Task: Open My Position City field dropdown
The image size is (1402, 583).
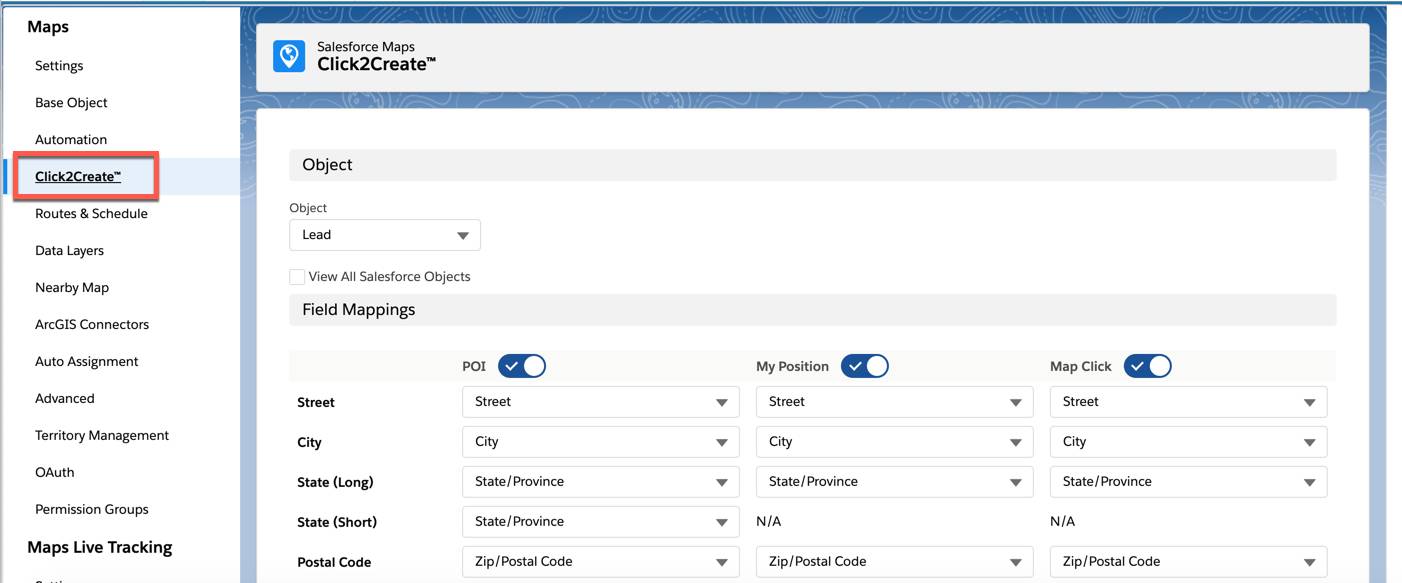Action: coord(895,442)
